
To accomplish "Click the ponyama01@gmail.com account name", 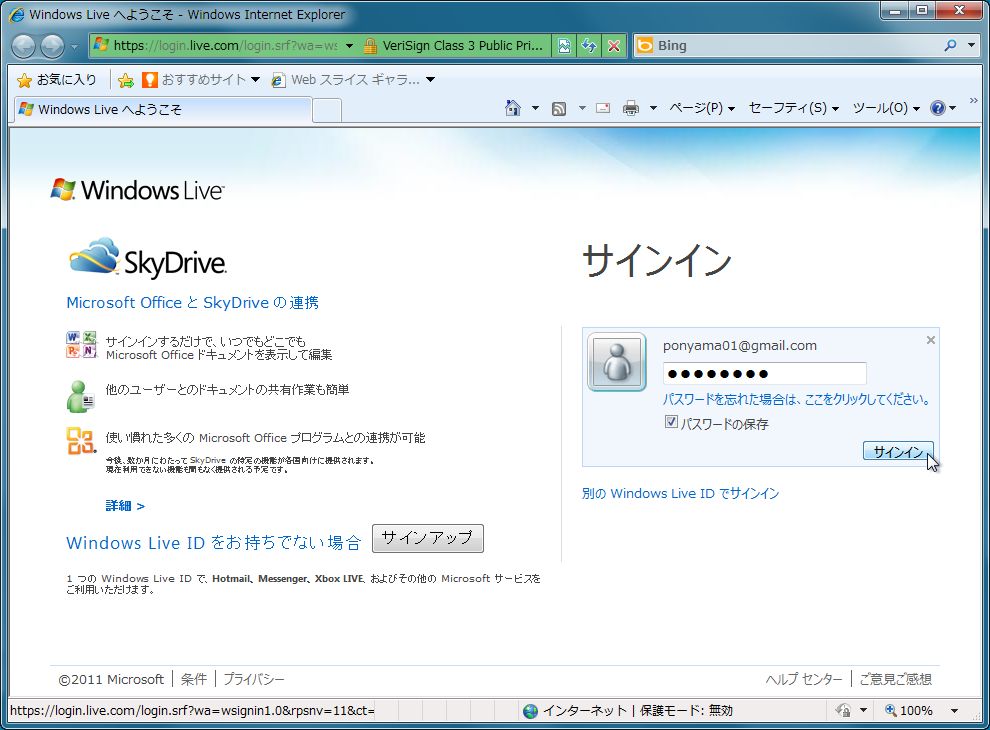I will pos(739,345).
